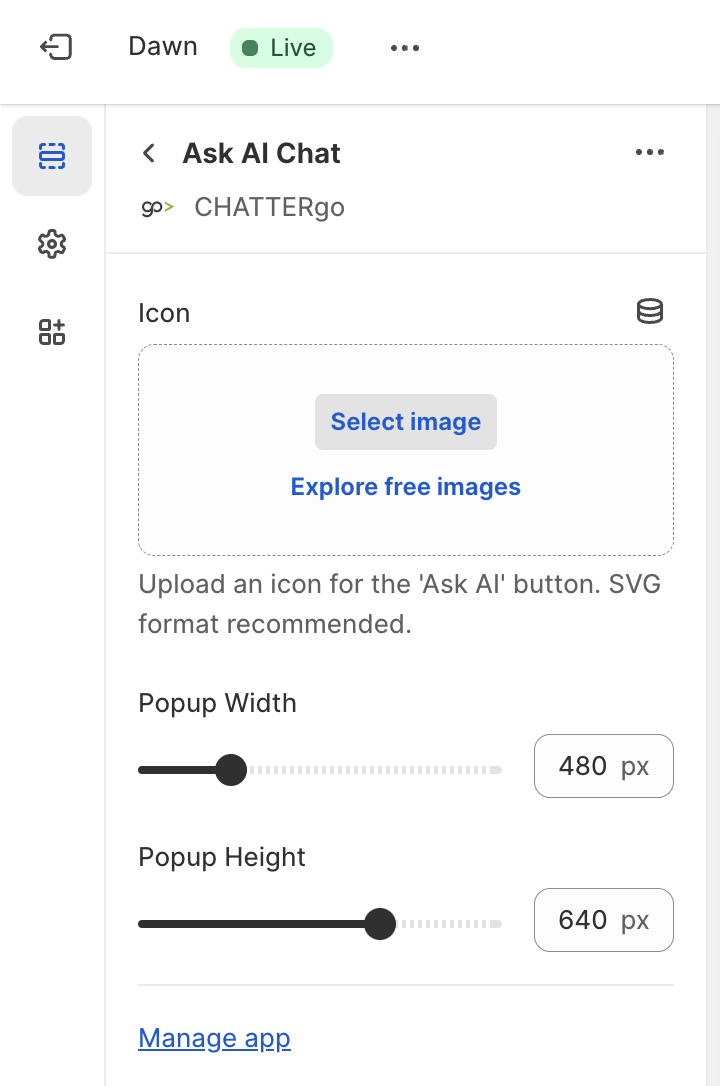
Task: Open Theme settings gear icon
Action: pos(52,244)
